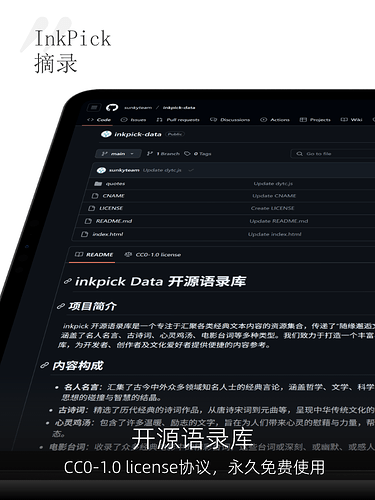Open the sunkyteam commit author link
Screen dimensions: 375x500
tap(124, 170)
